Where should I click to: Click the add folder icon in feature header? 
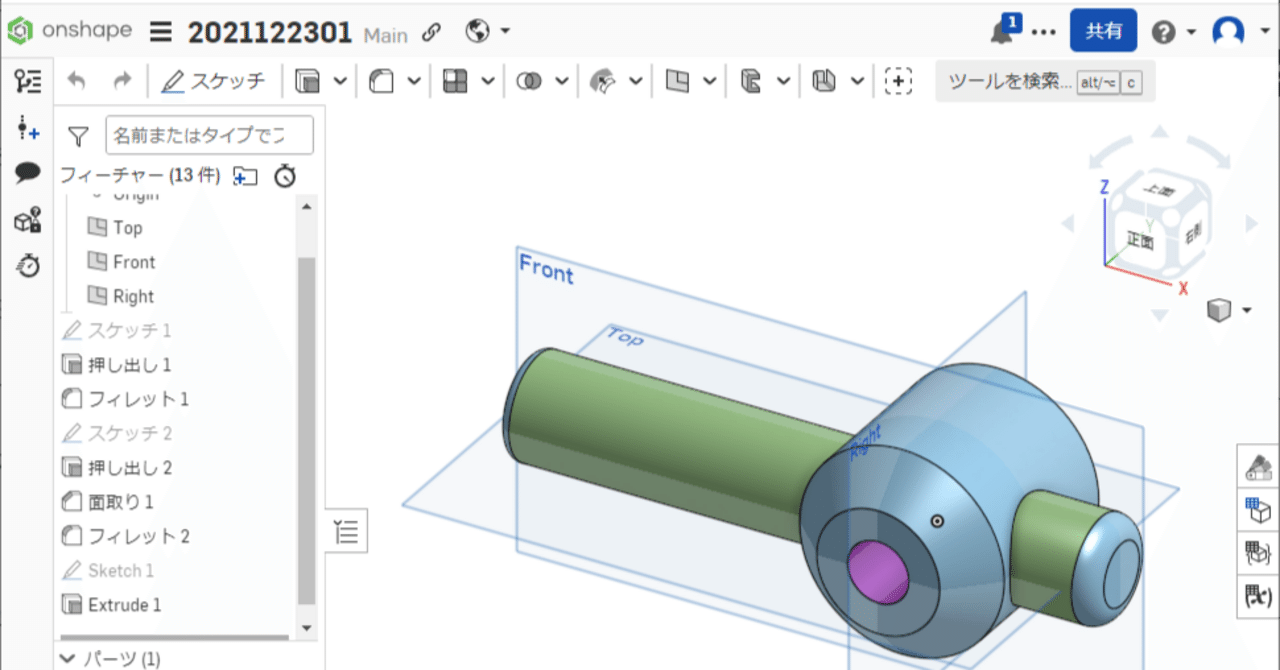click(245, 176)
